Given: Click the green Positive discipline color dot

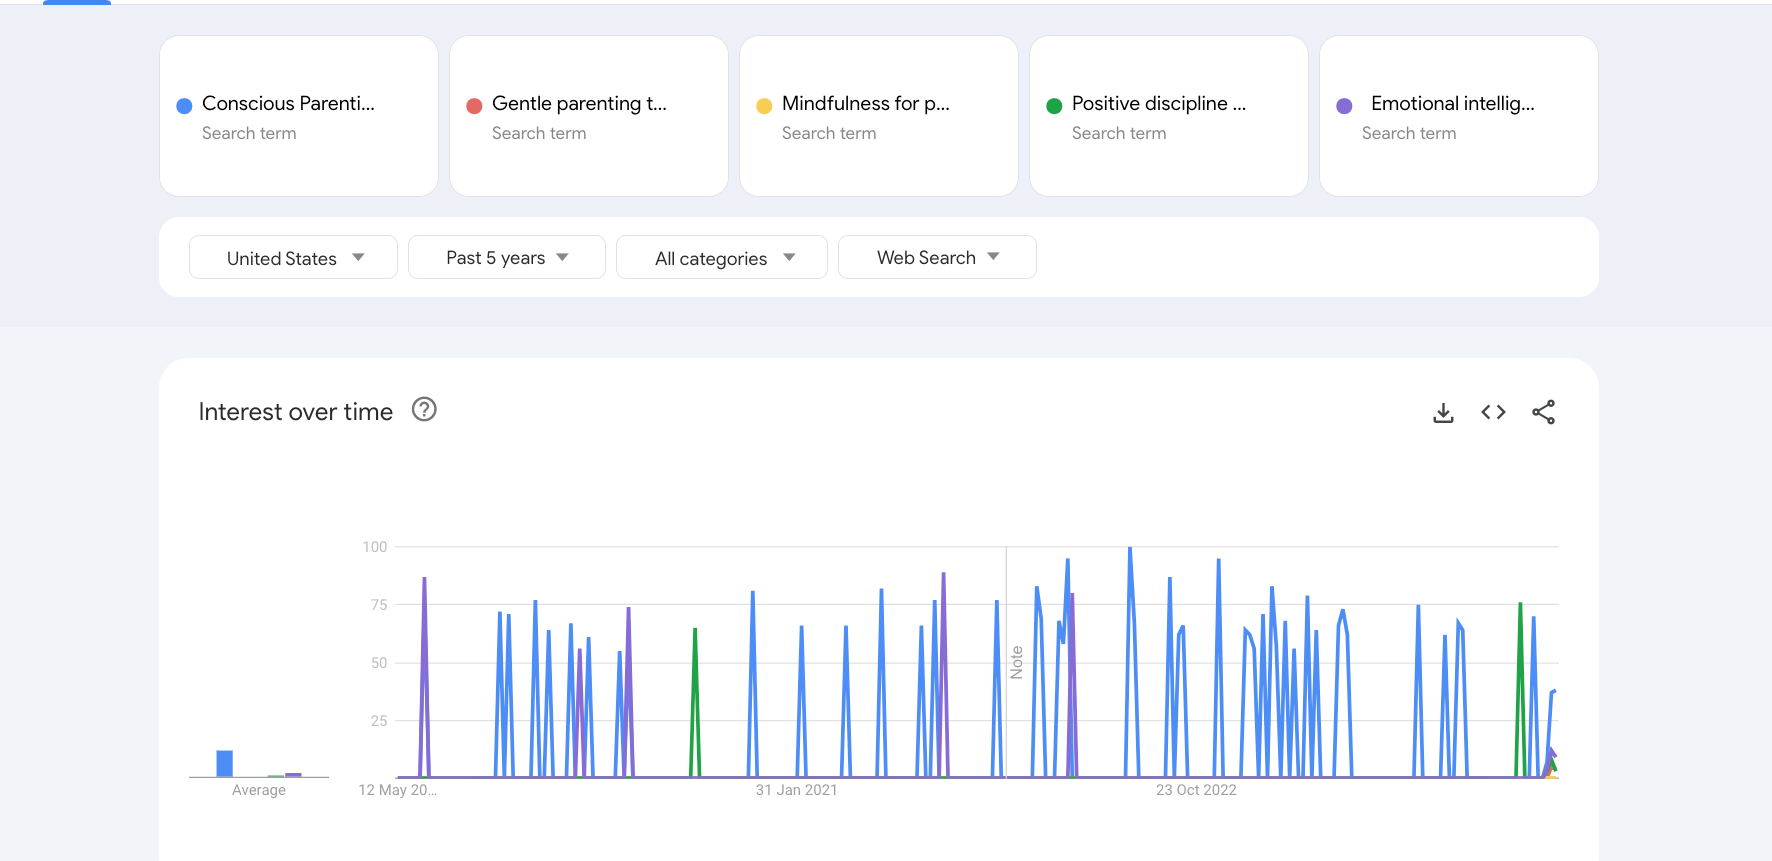Looking at the screenshot, I should point(1054,106).
